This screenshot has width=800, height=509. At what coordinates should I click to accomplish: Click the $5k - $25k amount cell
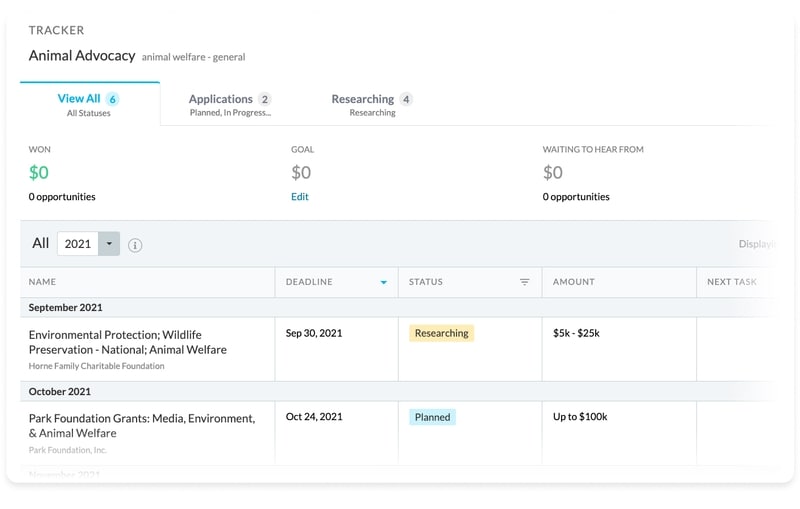581,333
